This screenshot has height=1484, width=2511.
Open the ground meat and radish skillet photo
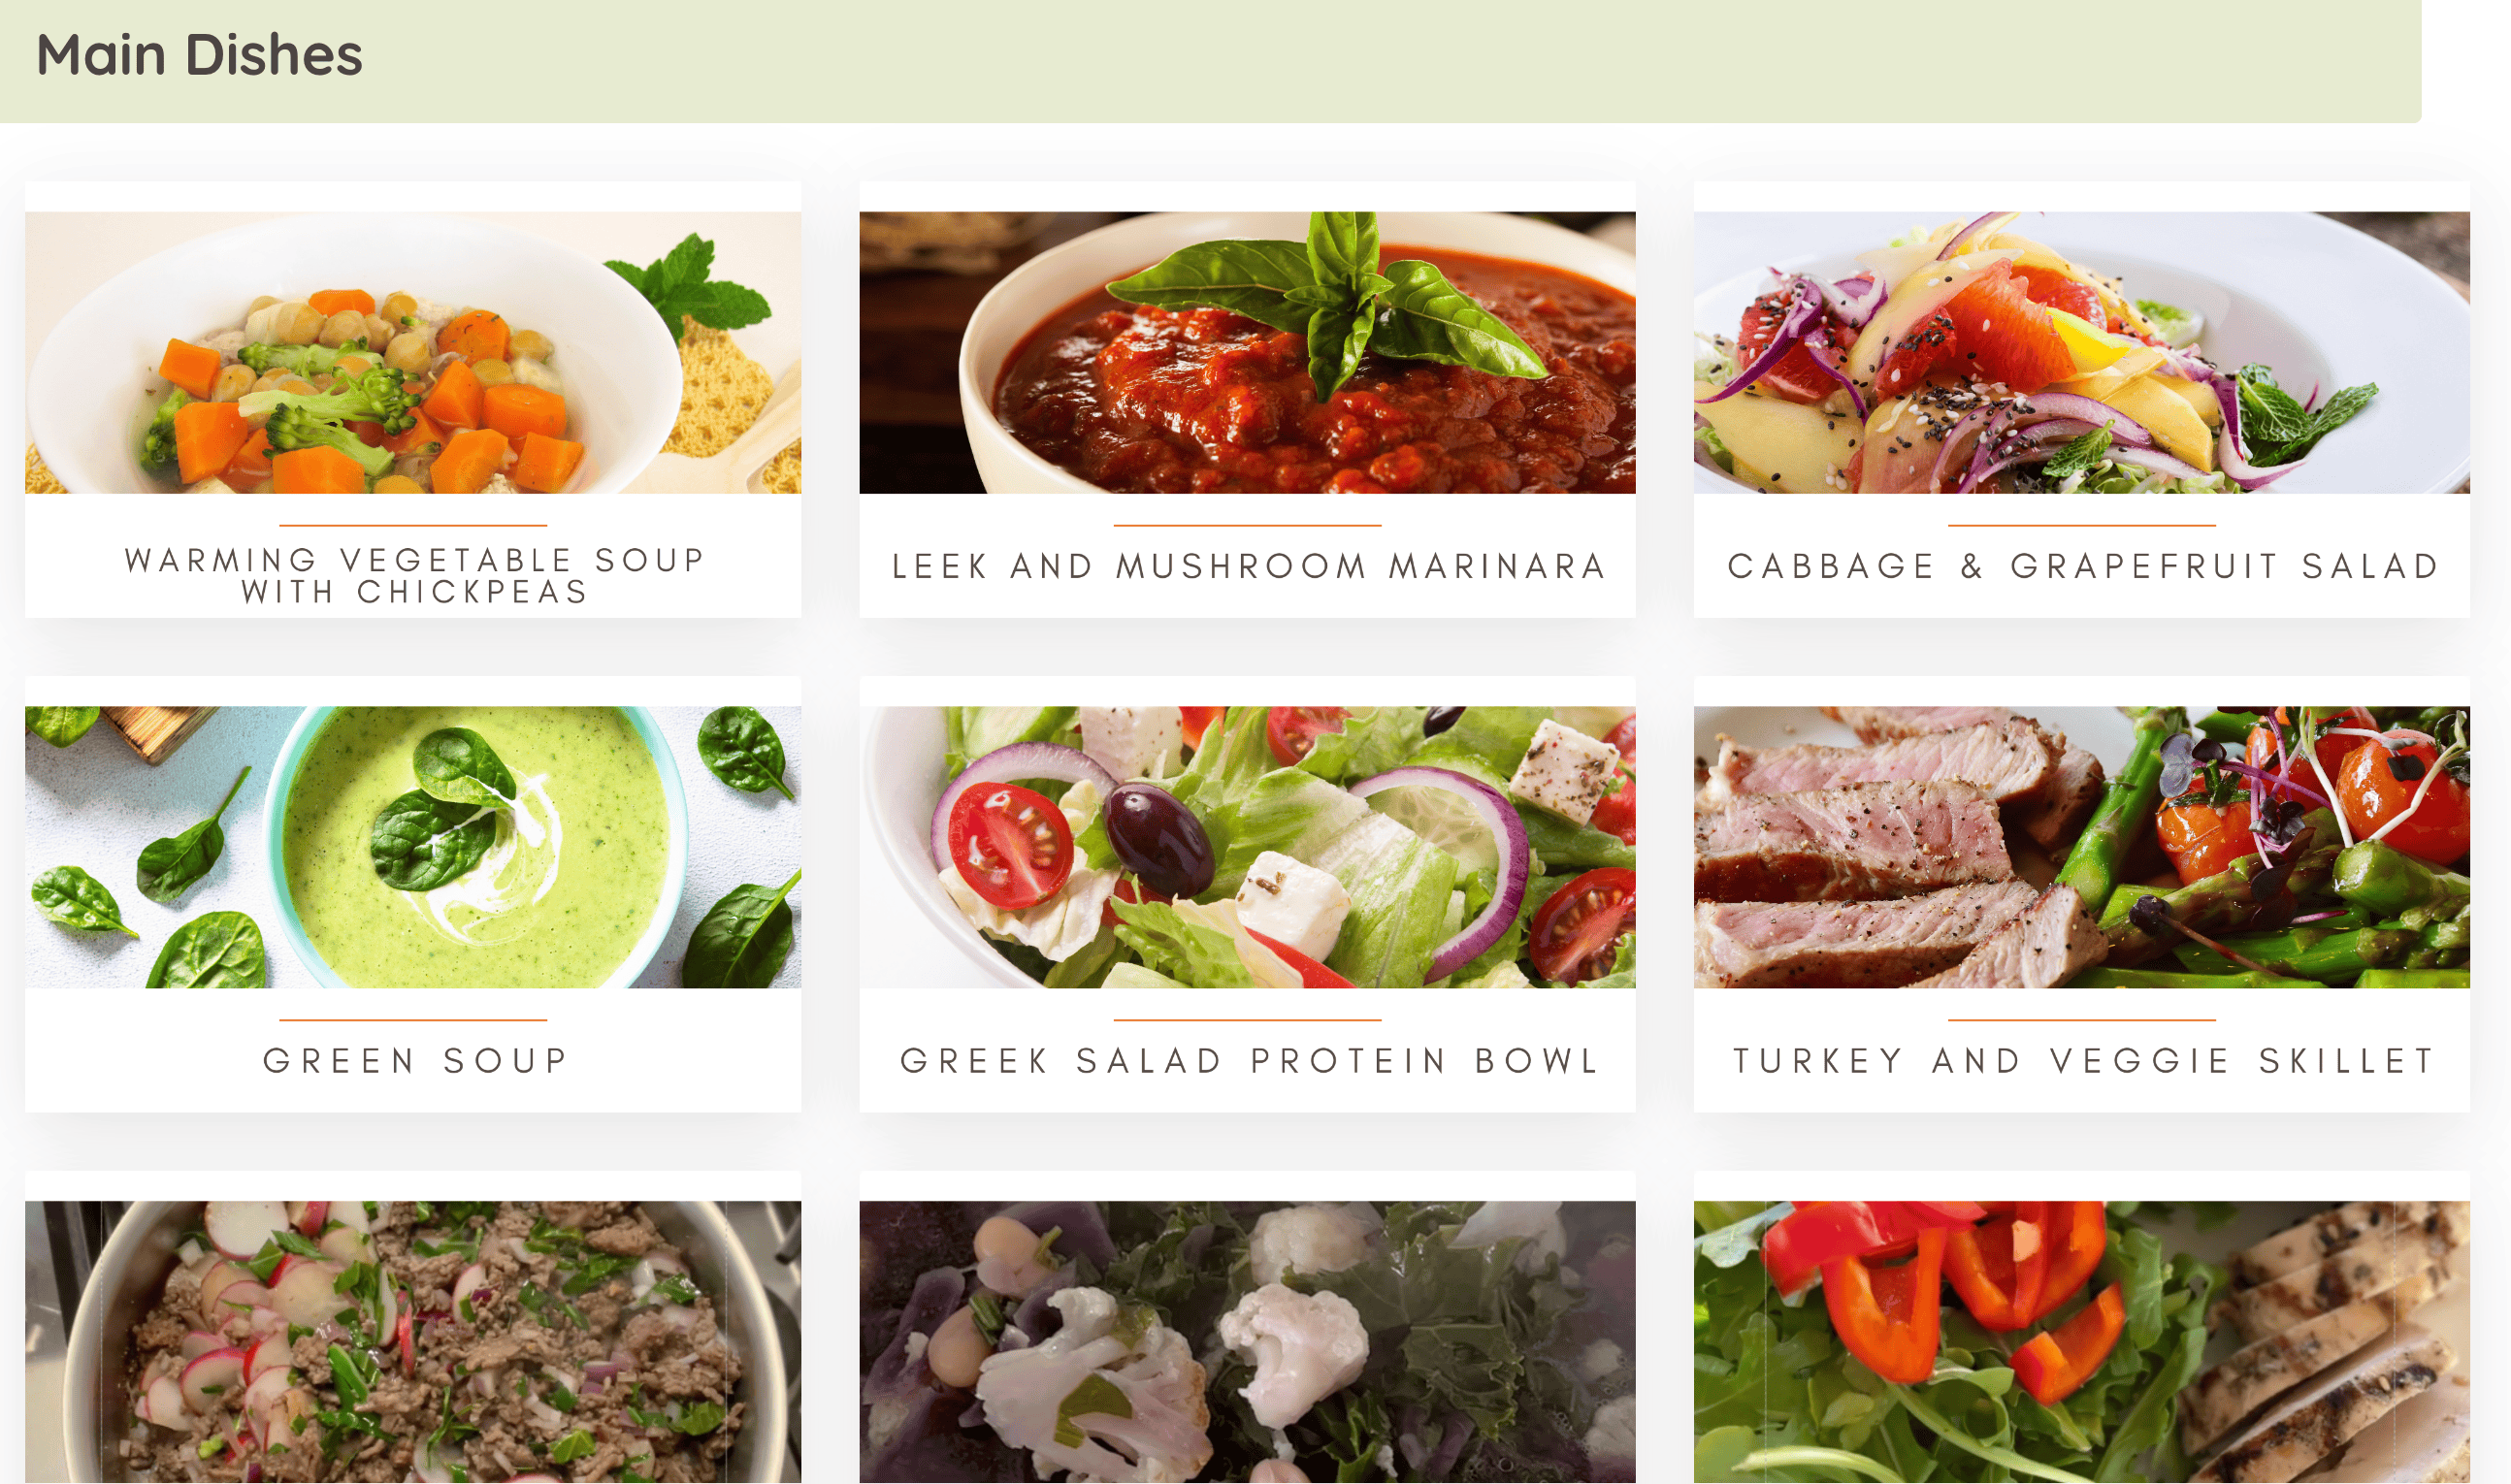point(413,1342)
